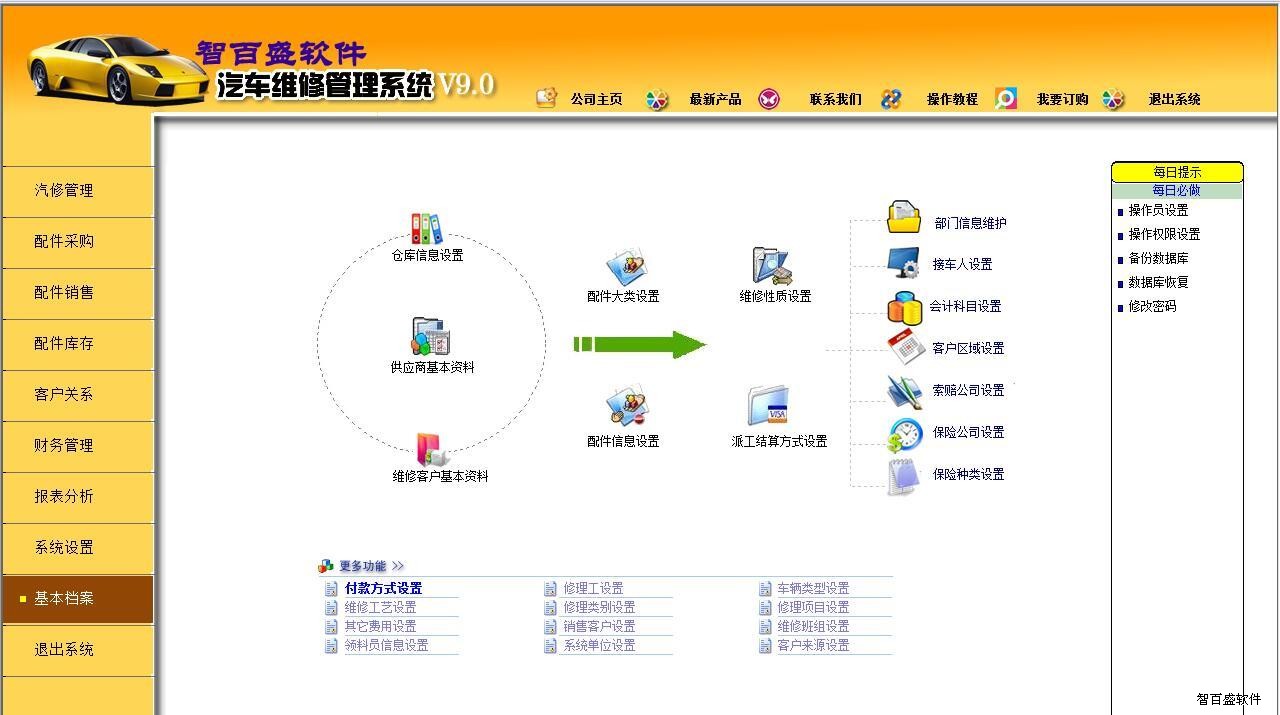Screen dimensions: 1280x715
Task: Click 退出系统 in the sidebar
Action: pyautogui.click(x=77, y=650)
